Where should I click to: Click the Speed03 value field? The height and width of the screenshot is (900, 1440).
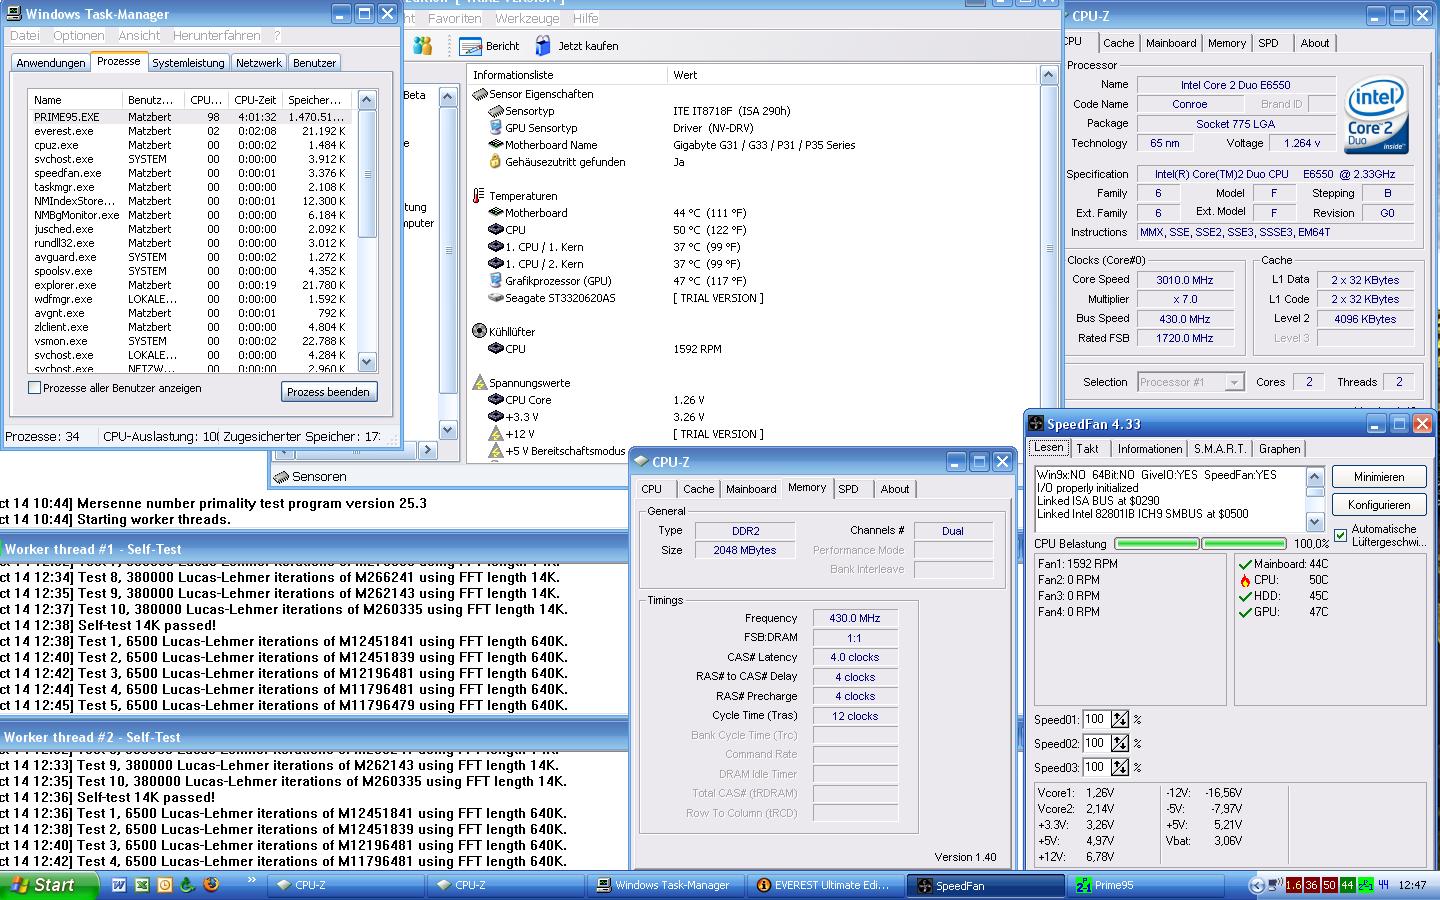[x=1097, y=767]
